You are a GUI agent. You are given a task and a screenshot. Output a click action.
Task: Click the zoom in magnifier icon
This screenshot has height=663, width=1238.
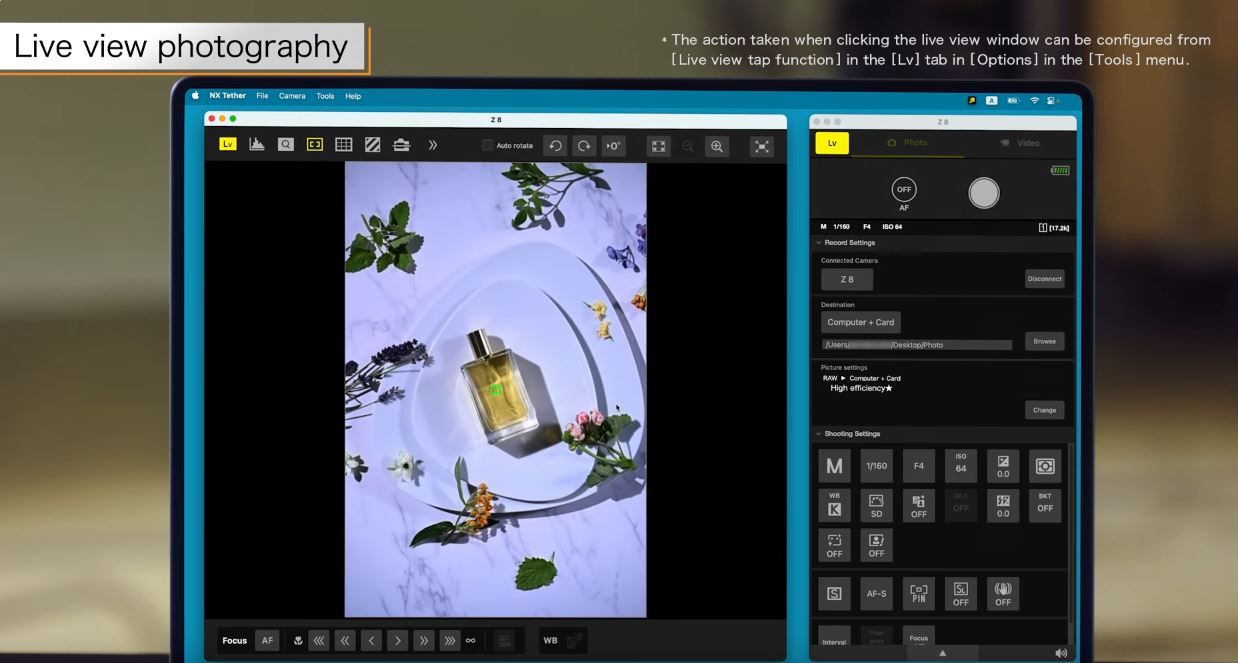point(716,145)
